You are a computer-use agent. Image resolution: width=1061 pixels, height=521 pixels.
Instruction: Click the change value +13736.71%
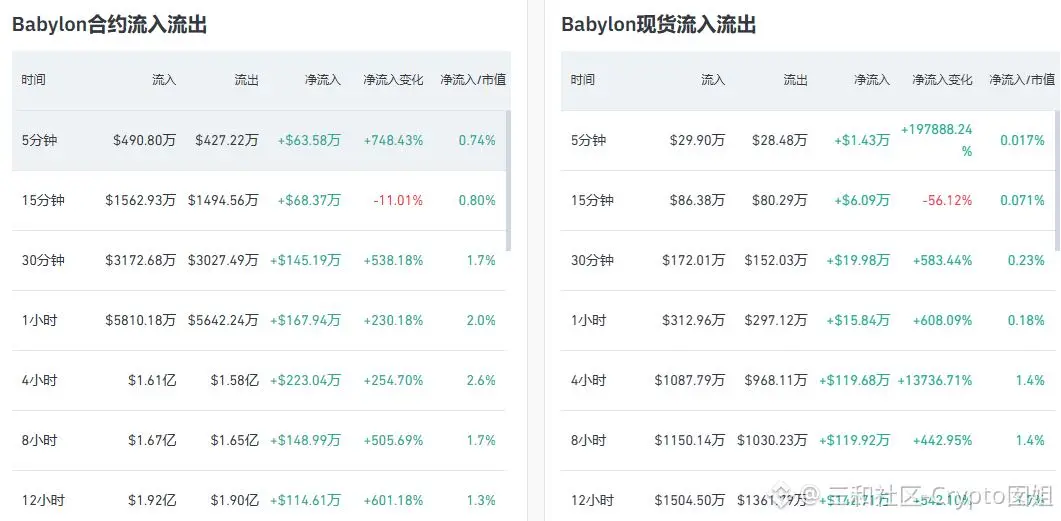pos(935,380)
